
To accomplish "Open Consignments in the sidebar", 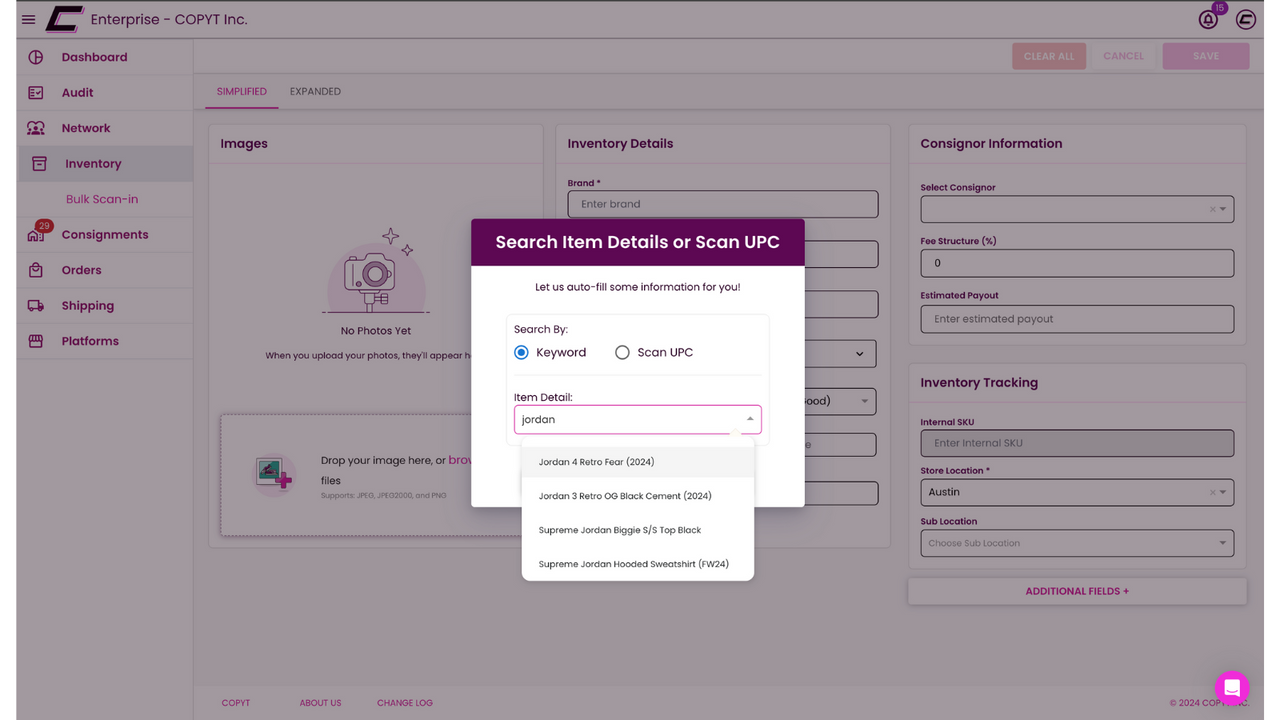I will 105,234.
